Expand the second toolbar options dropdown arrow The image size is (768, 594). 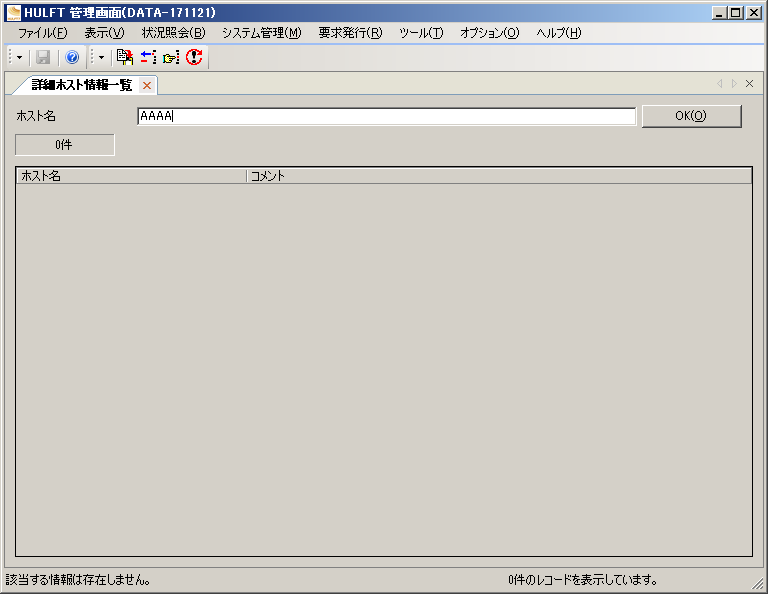(x=101, y=58)
